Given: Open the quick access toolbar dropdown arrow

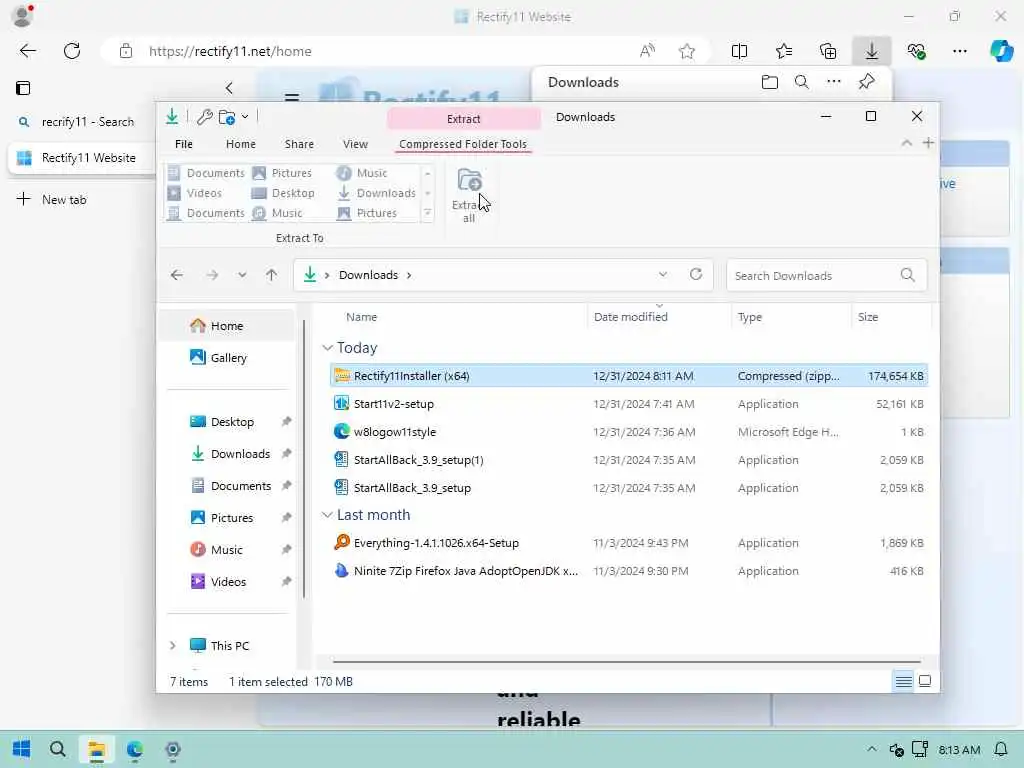Looking at the screenshot, I should (245, 117).
